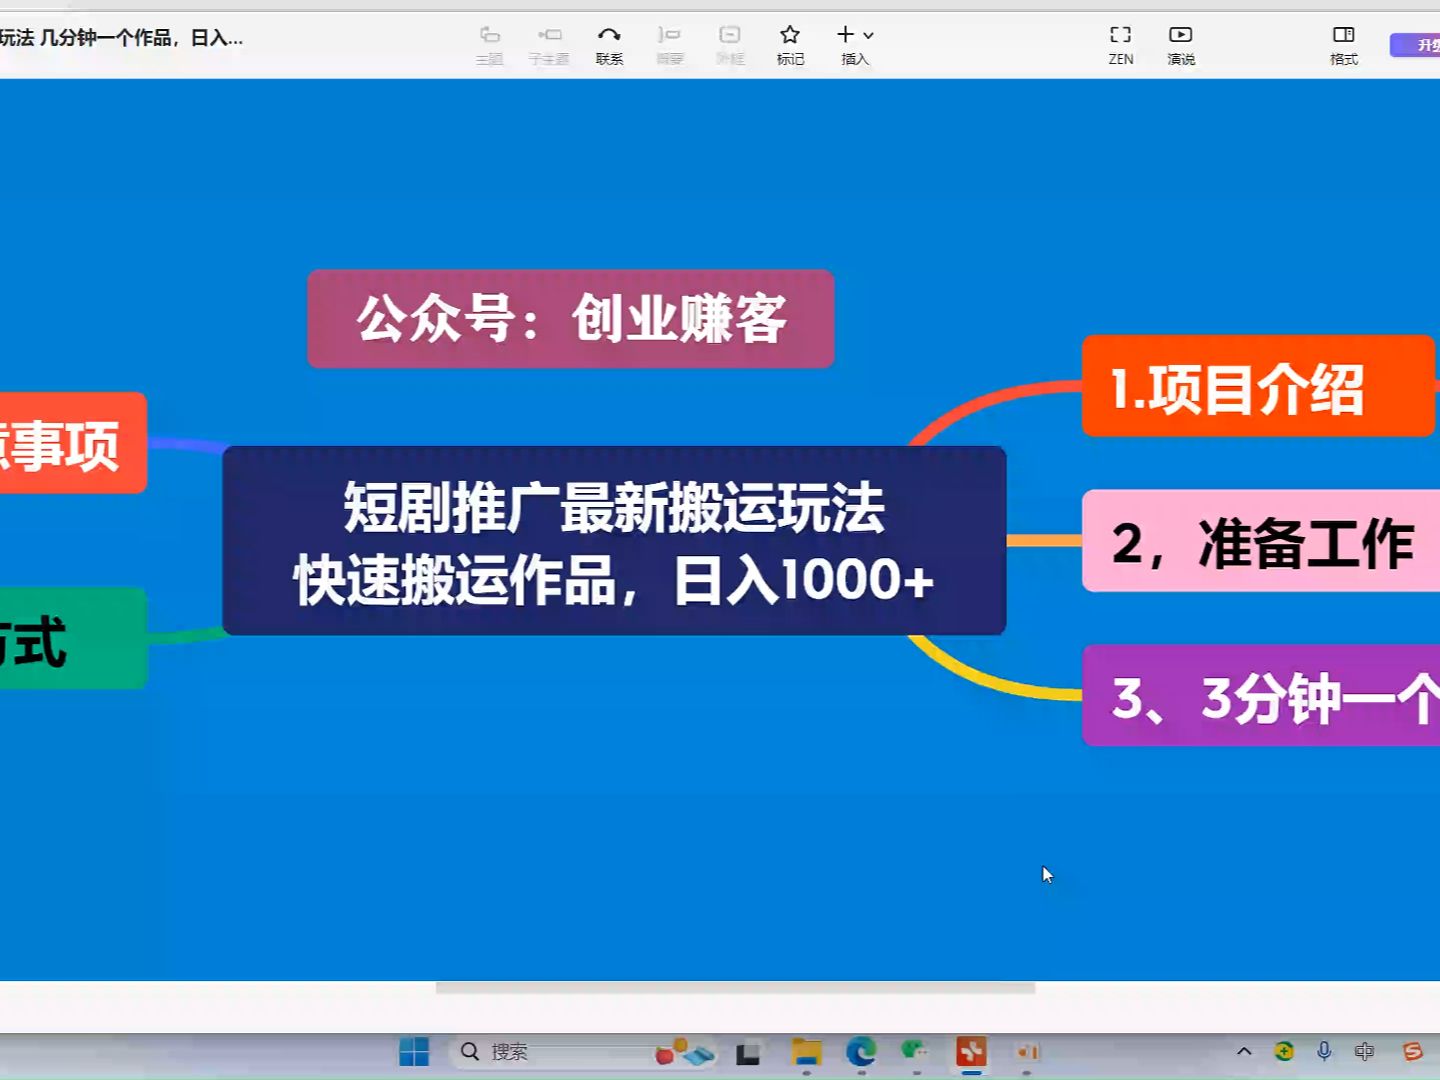
Task: Click the Topic (主题) toolbar icon
Action: [x=490, y=46]
